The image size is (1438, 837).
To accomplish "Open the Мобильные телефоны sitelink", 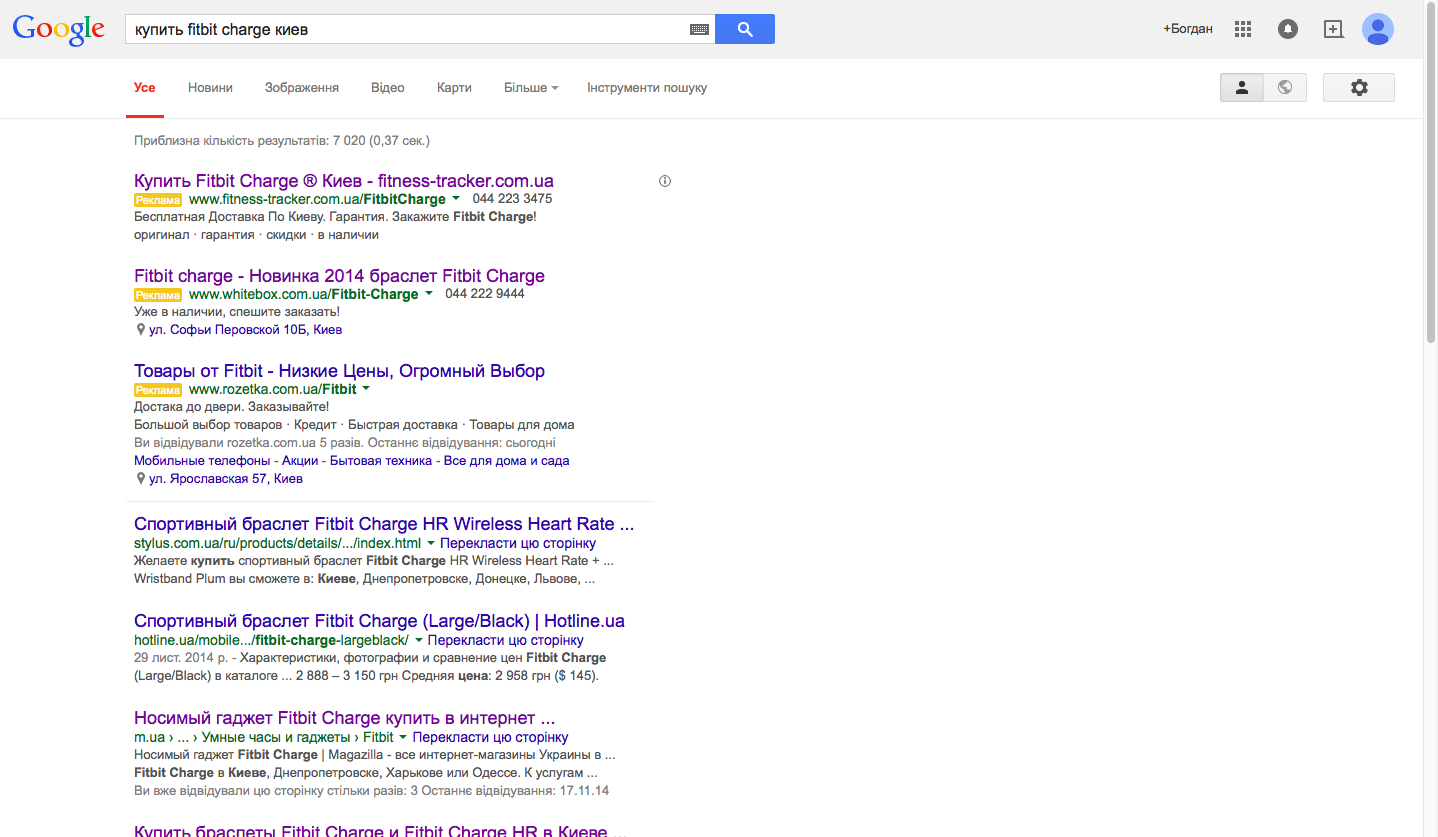I will click(202, 461).
